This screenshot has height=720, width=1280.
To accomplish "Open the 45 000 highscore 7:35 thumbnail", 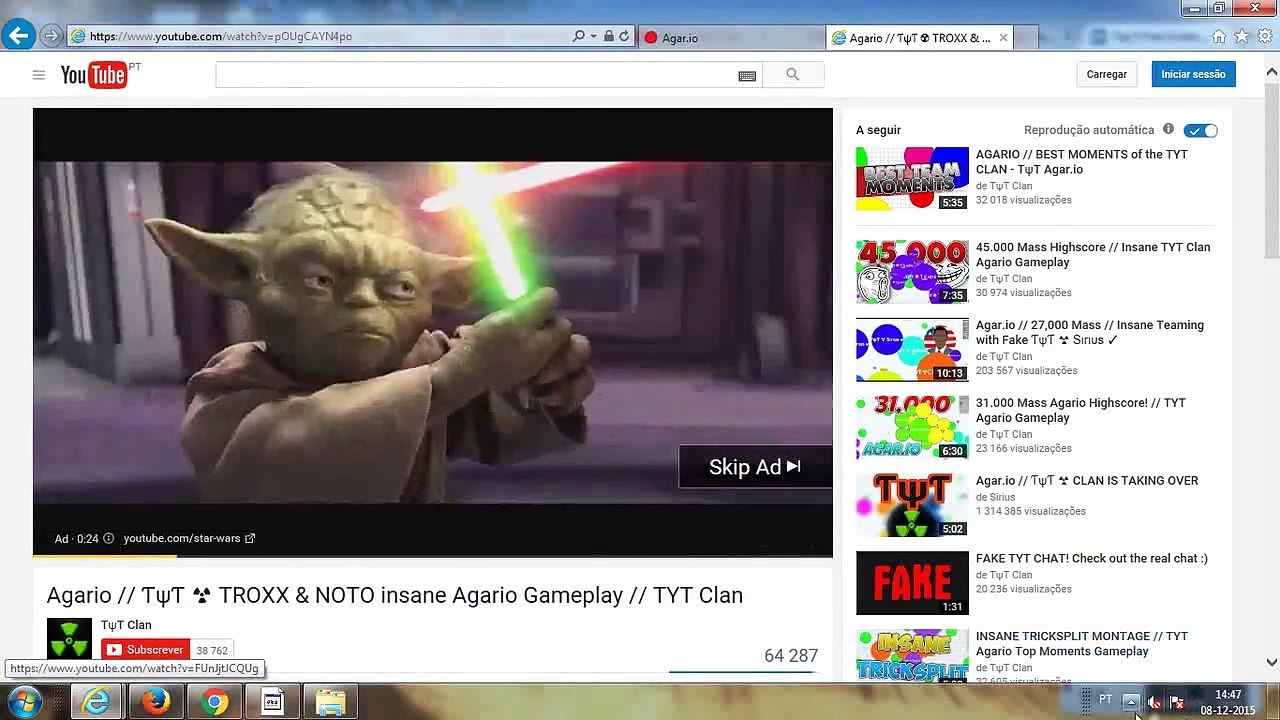I will point(912,271).
